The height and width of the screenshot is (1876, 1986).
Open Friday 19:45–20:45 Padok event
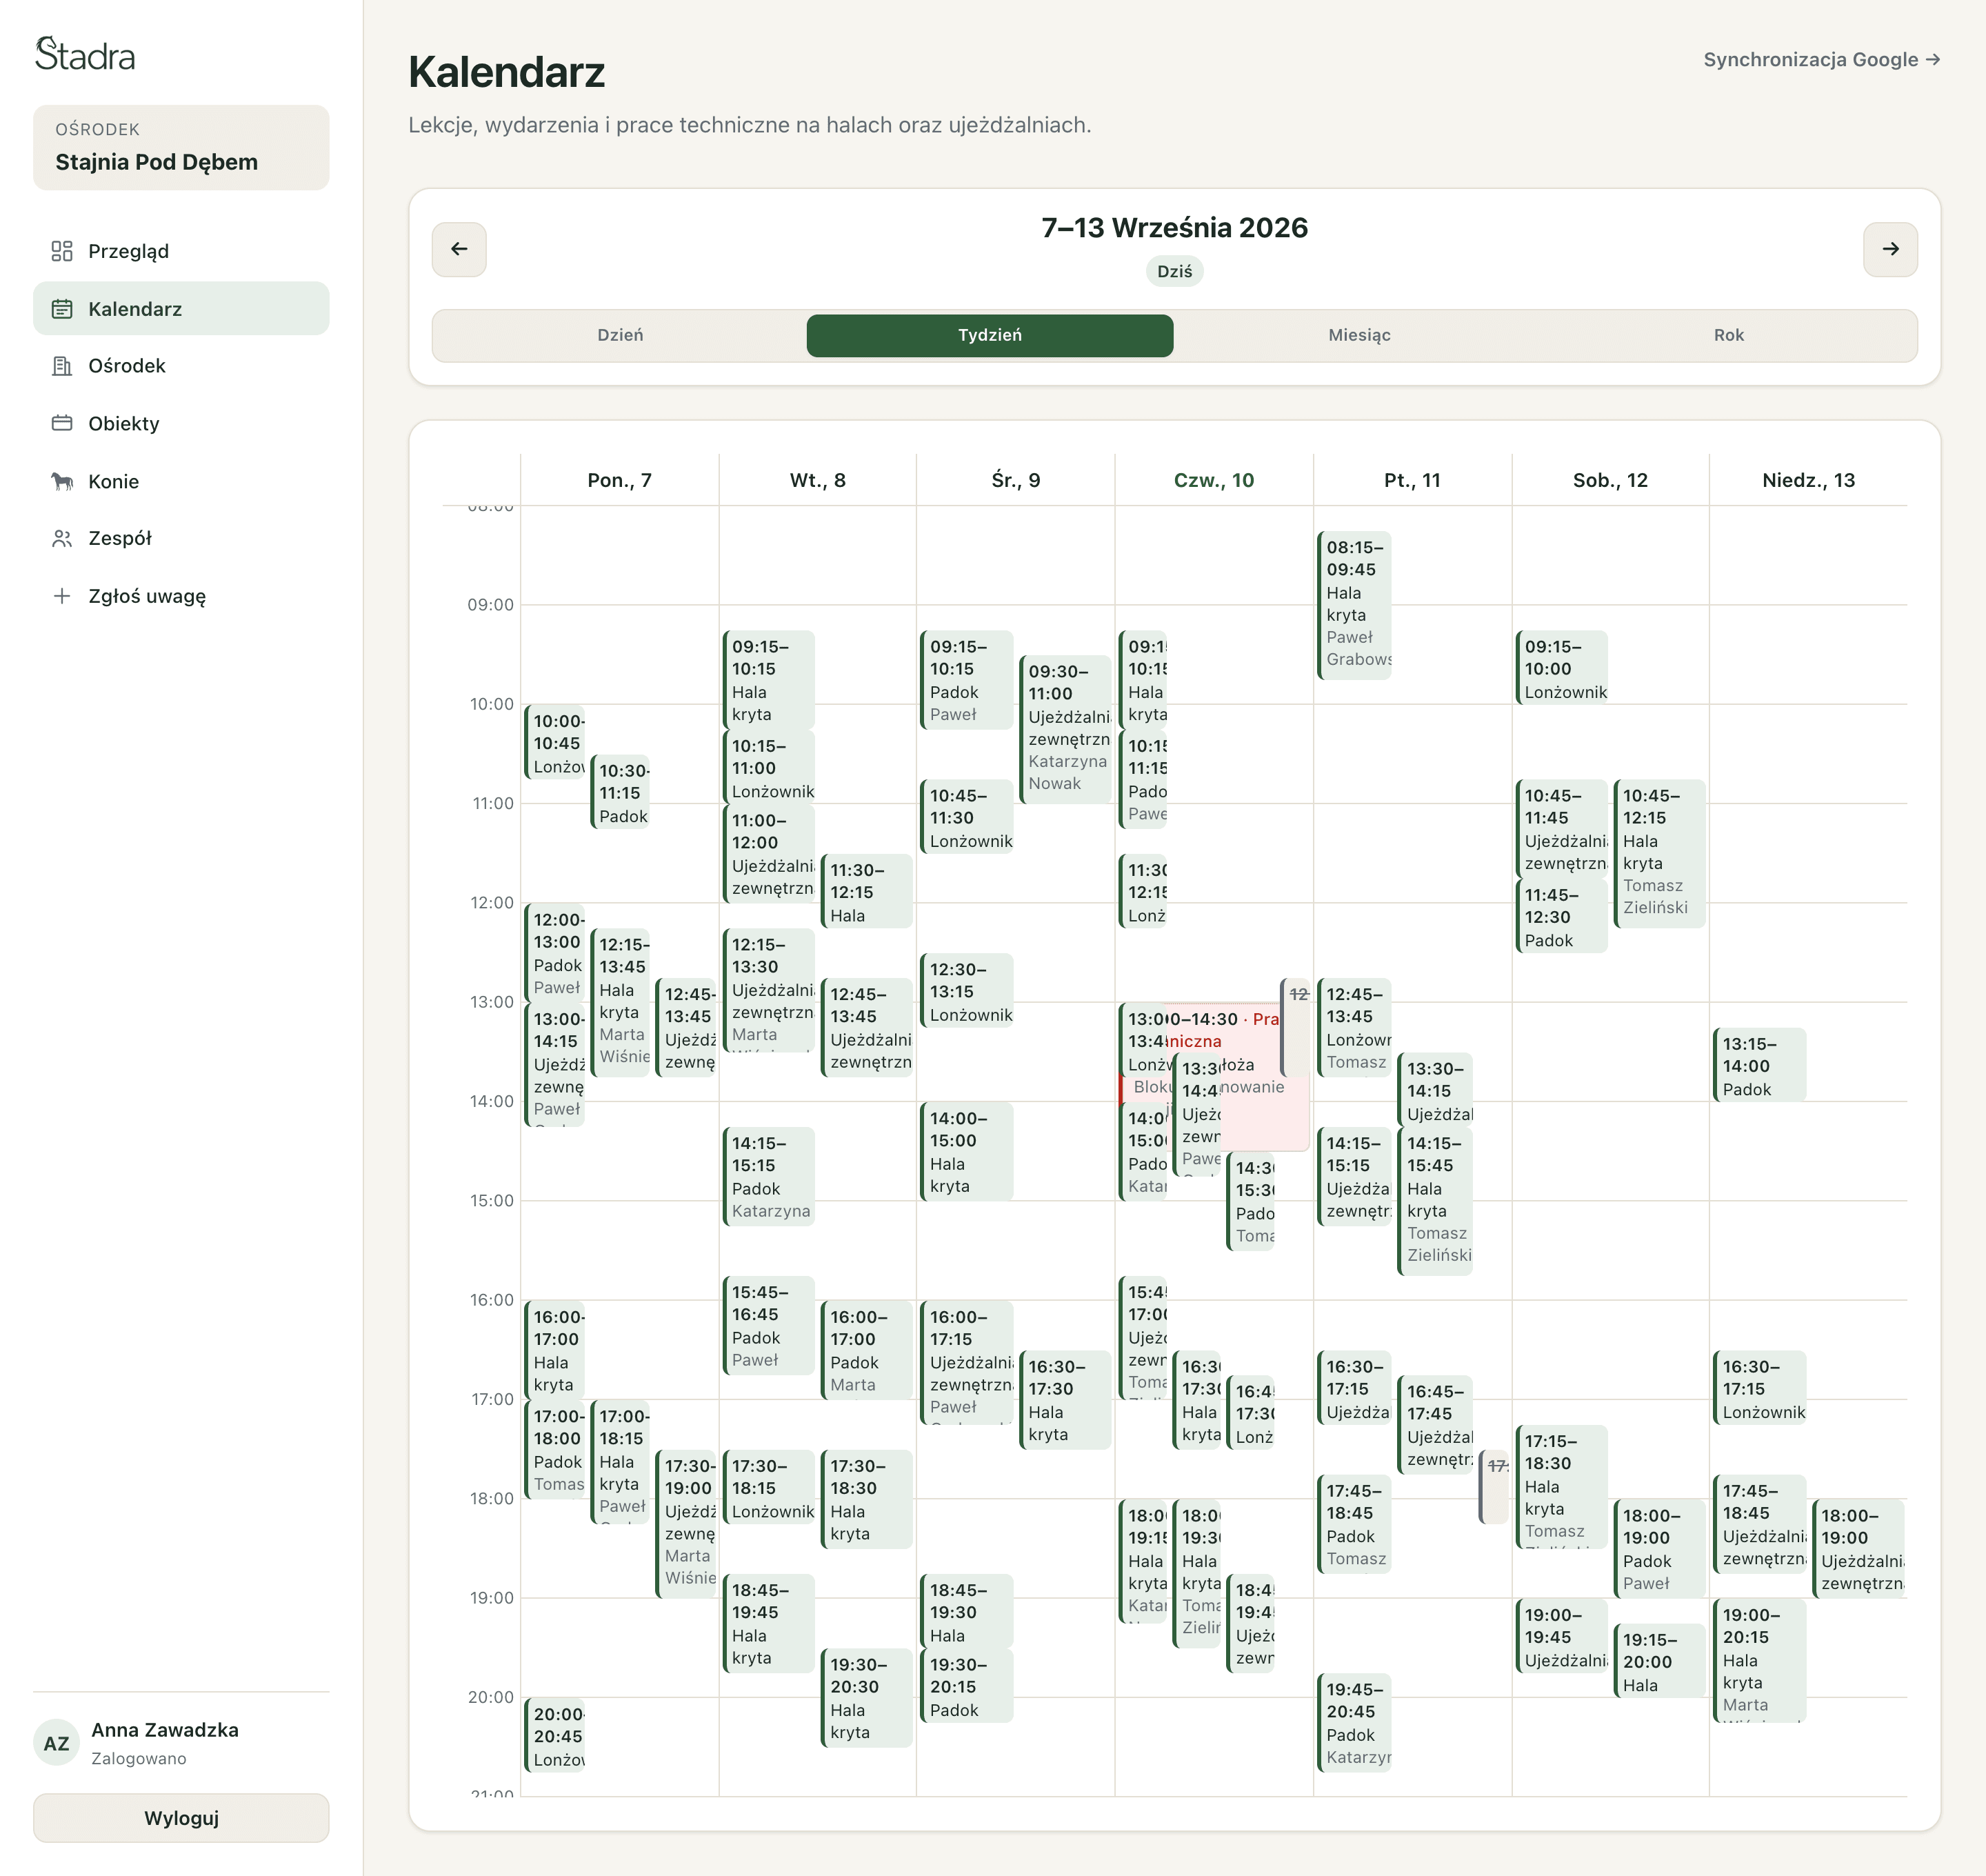(1354, 1722)
